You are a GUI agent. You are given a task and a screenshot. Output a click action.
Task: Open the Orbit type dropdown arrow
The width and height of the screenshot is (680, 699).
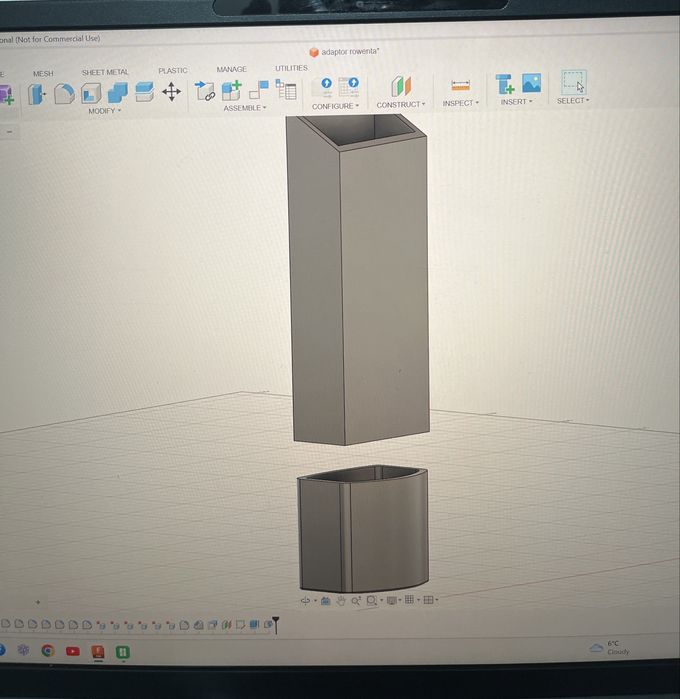(x=315, y=601)
